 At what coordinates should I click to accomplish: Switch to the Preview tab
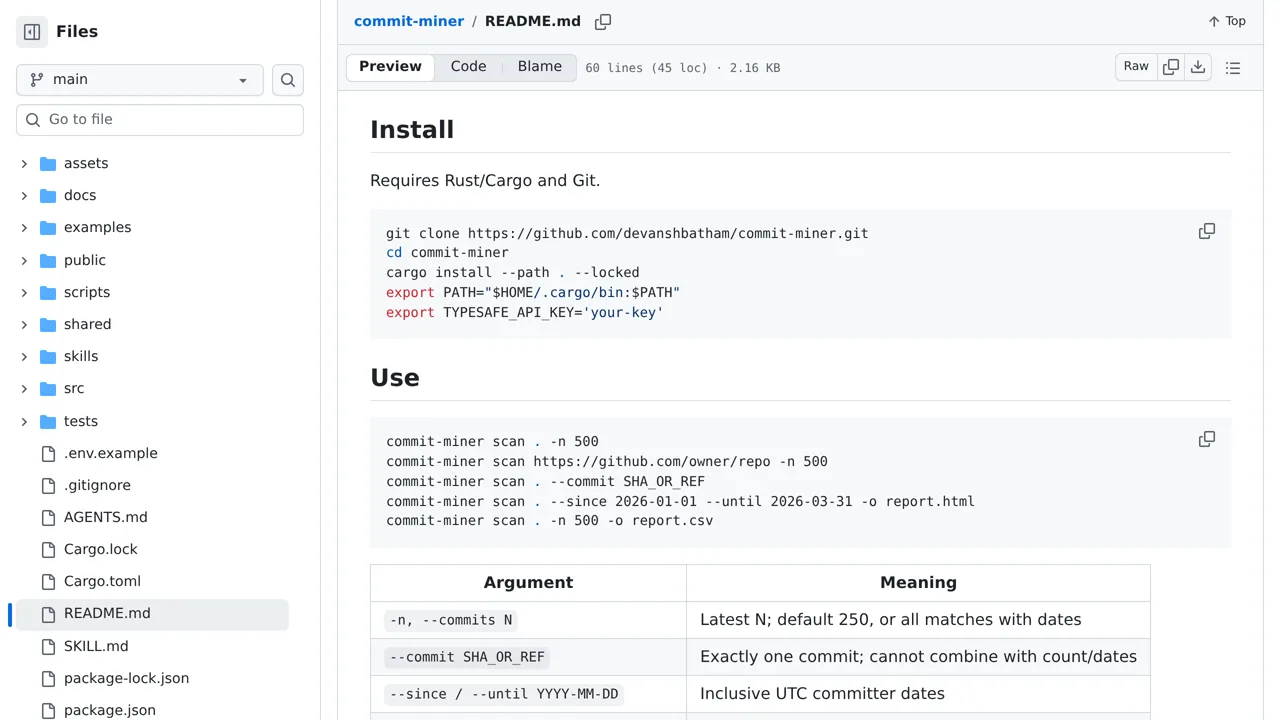tap(390, 67)
